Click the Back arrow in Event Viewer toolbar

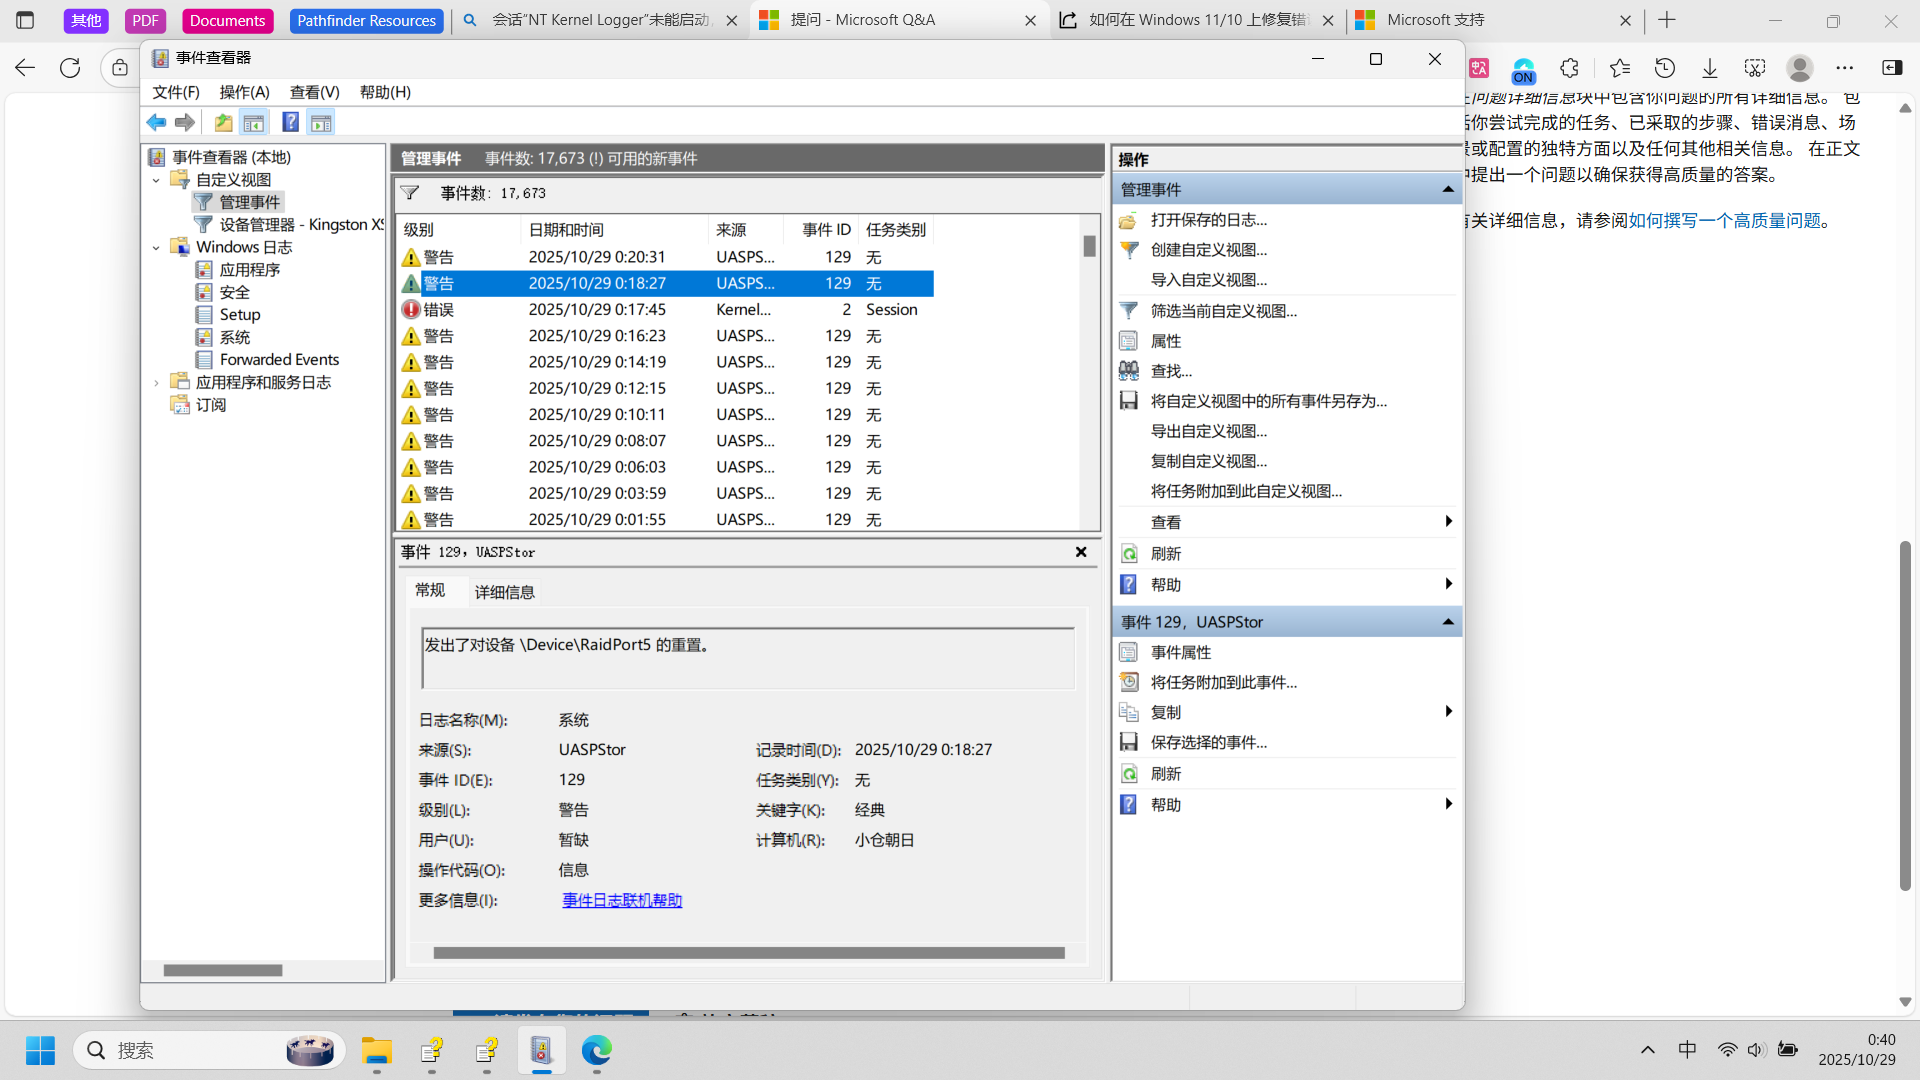coord(156,122)
